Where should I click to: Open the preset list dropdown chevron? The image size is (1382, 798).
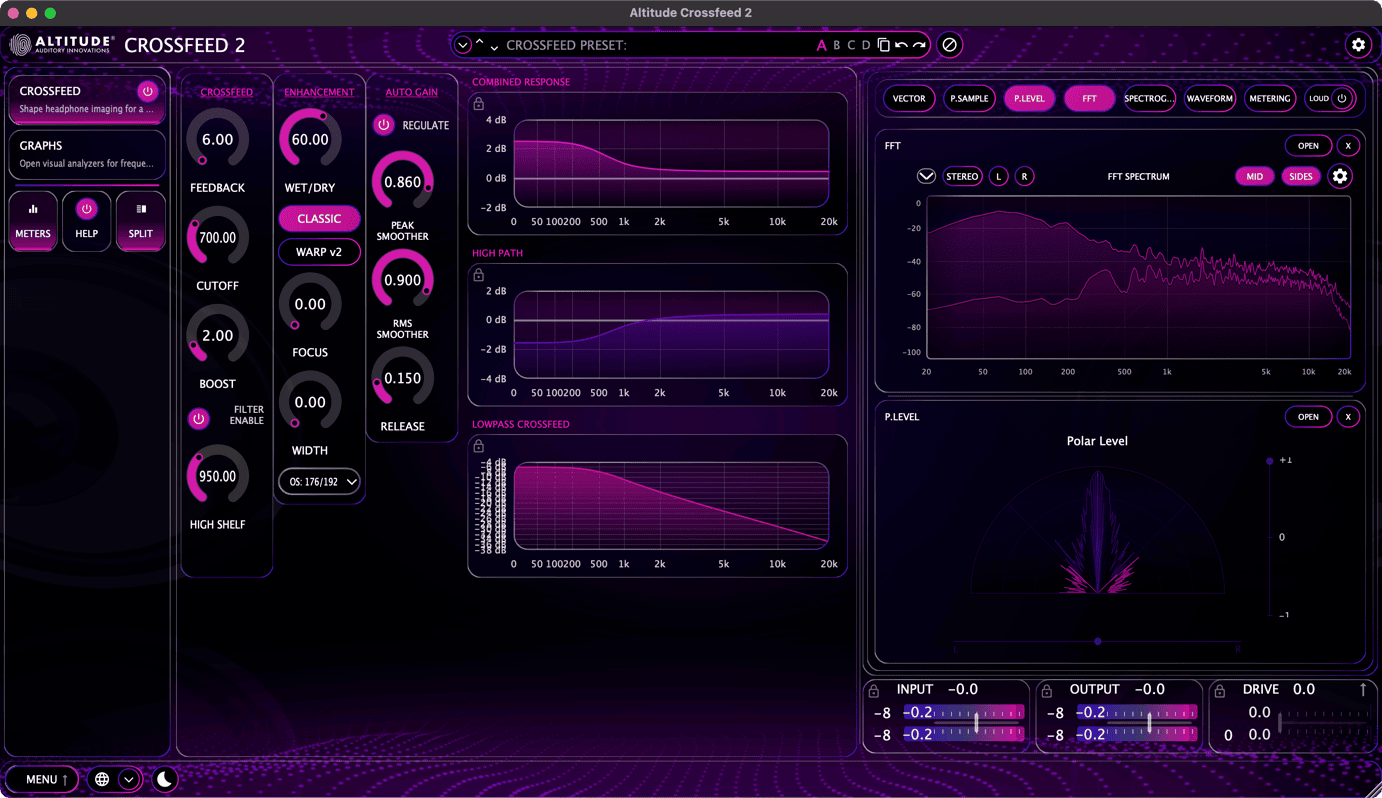point(462,45)
